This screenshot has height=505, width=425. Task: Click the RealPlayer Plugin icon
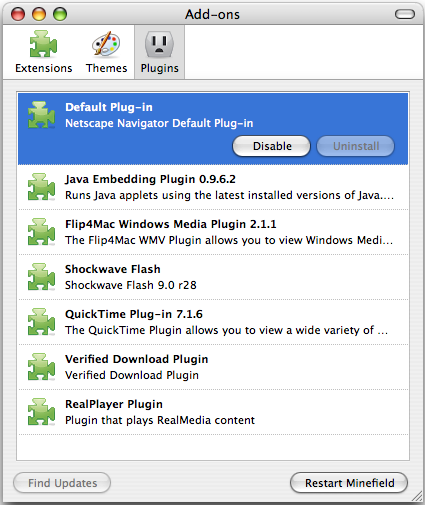[x=41, y=412]
